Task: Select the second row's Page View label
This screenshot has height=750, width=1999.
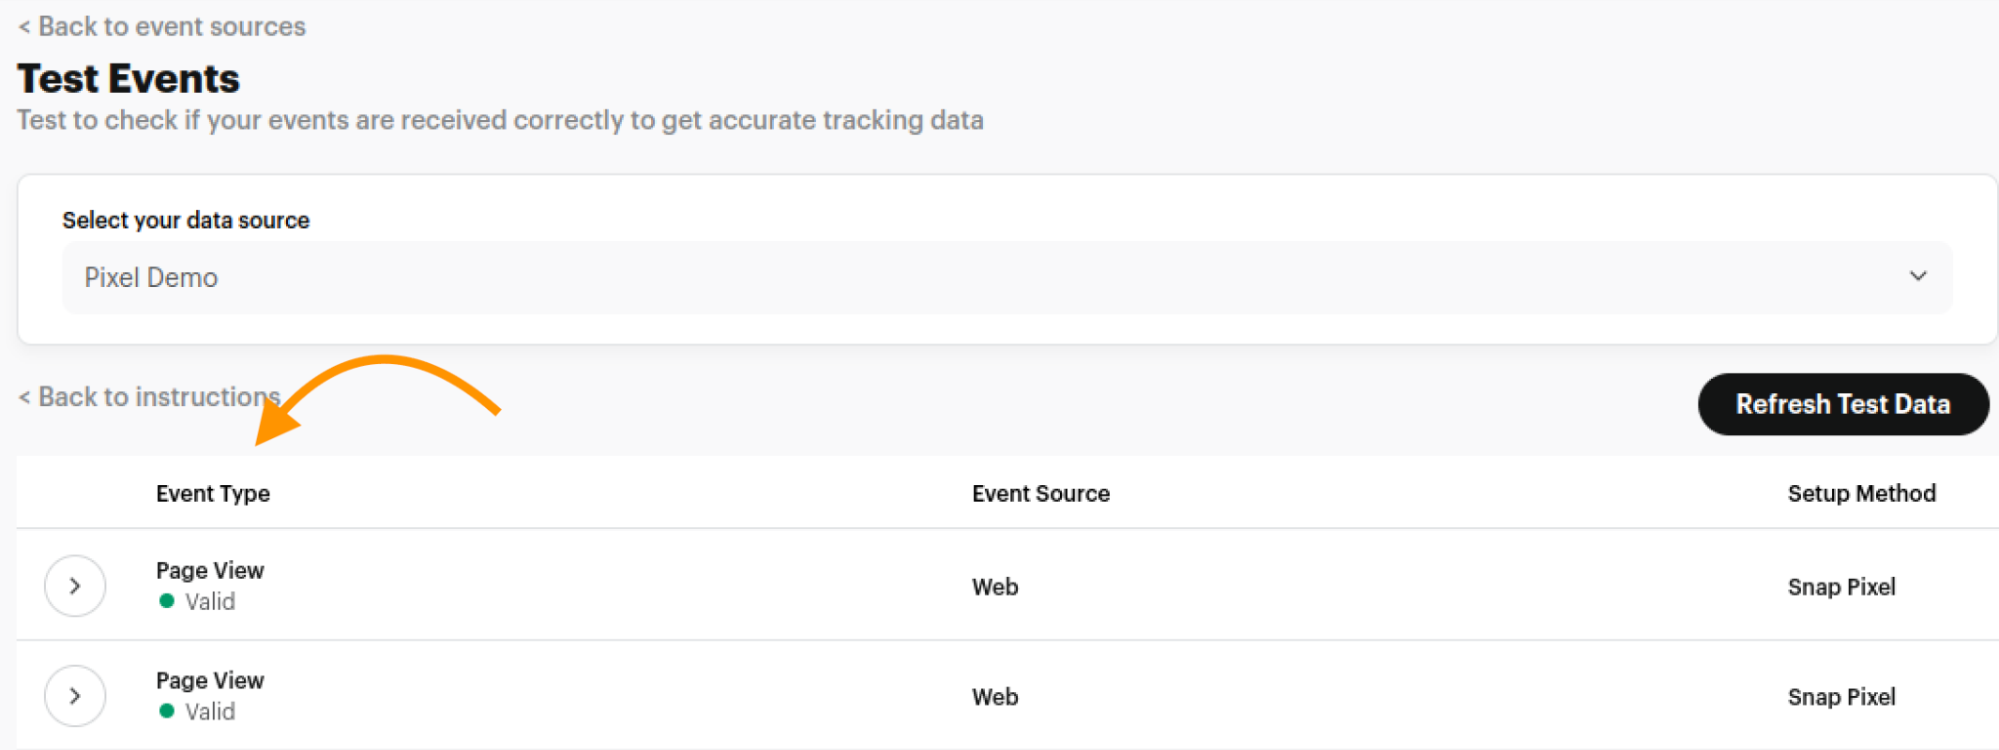Action: click(x=210, y=681)
